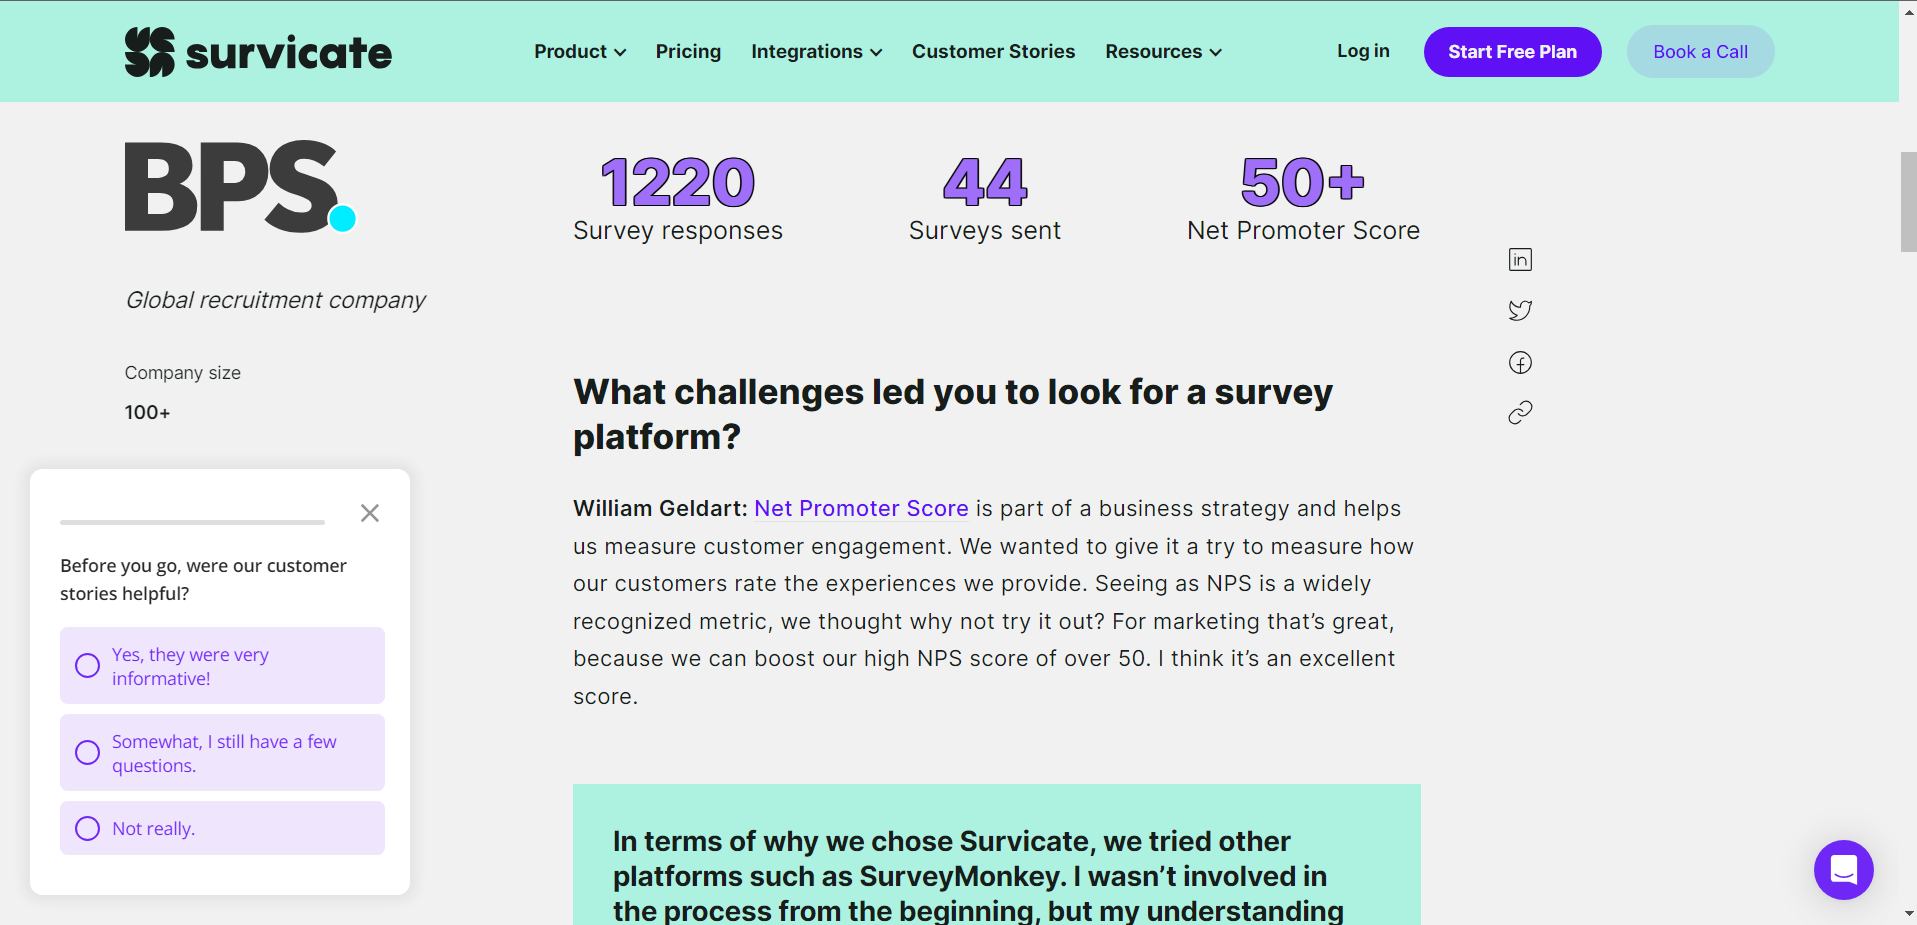Open the chat widget bubble

coord(1843,870)
